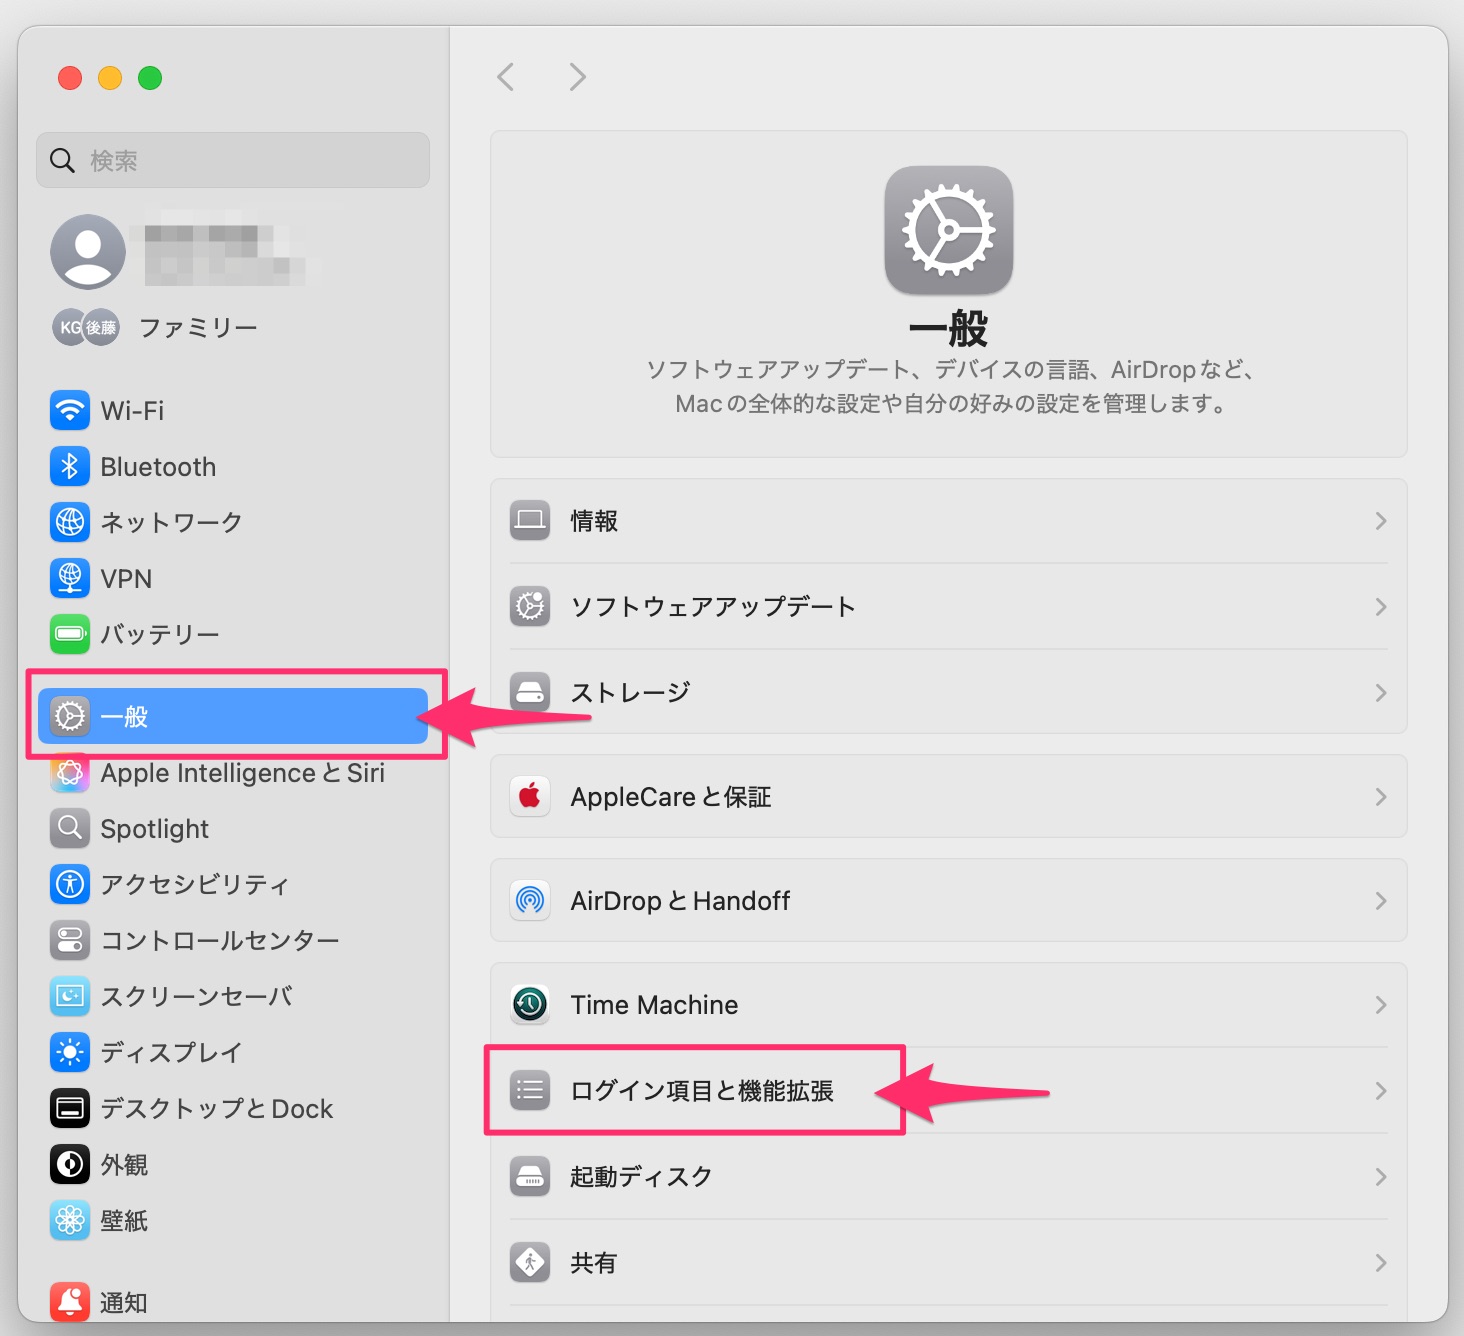Select the デスクトップと Dock sidebar label

(217, 1109)
